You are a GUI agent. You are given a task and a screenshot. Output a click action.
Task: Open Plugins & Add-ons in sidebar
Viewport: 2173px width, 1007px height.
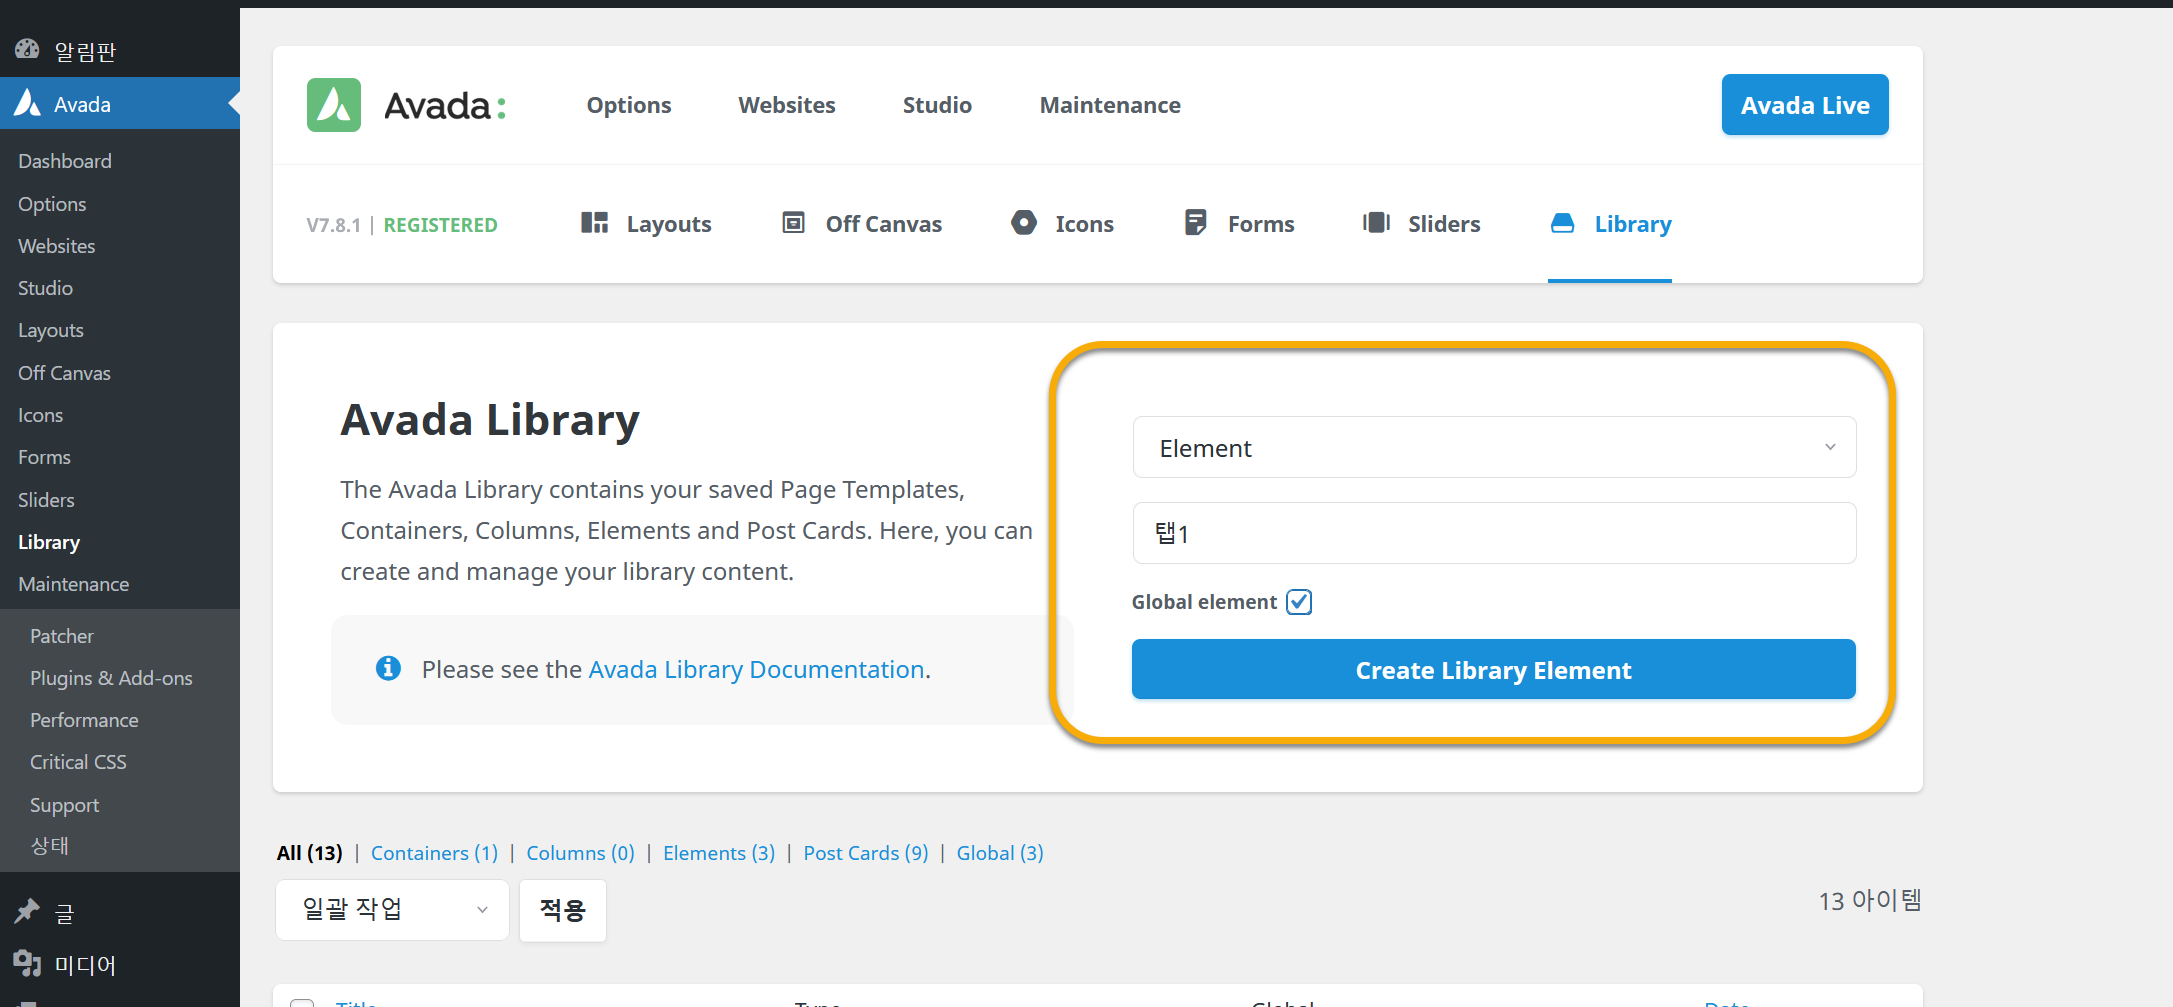tap(111, 678)
